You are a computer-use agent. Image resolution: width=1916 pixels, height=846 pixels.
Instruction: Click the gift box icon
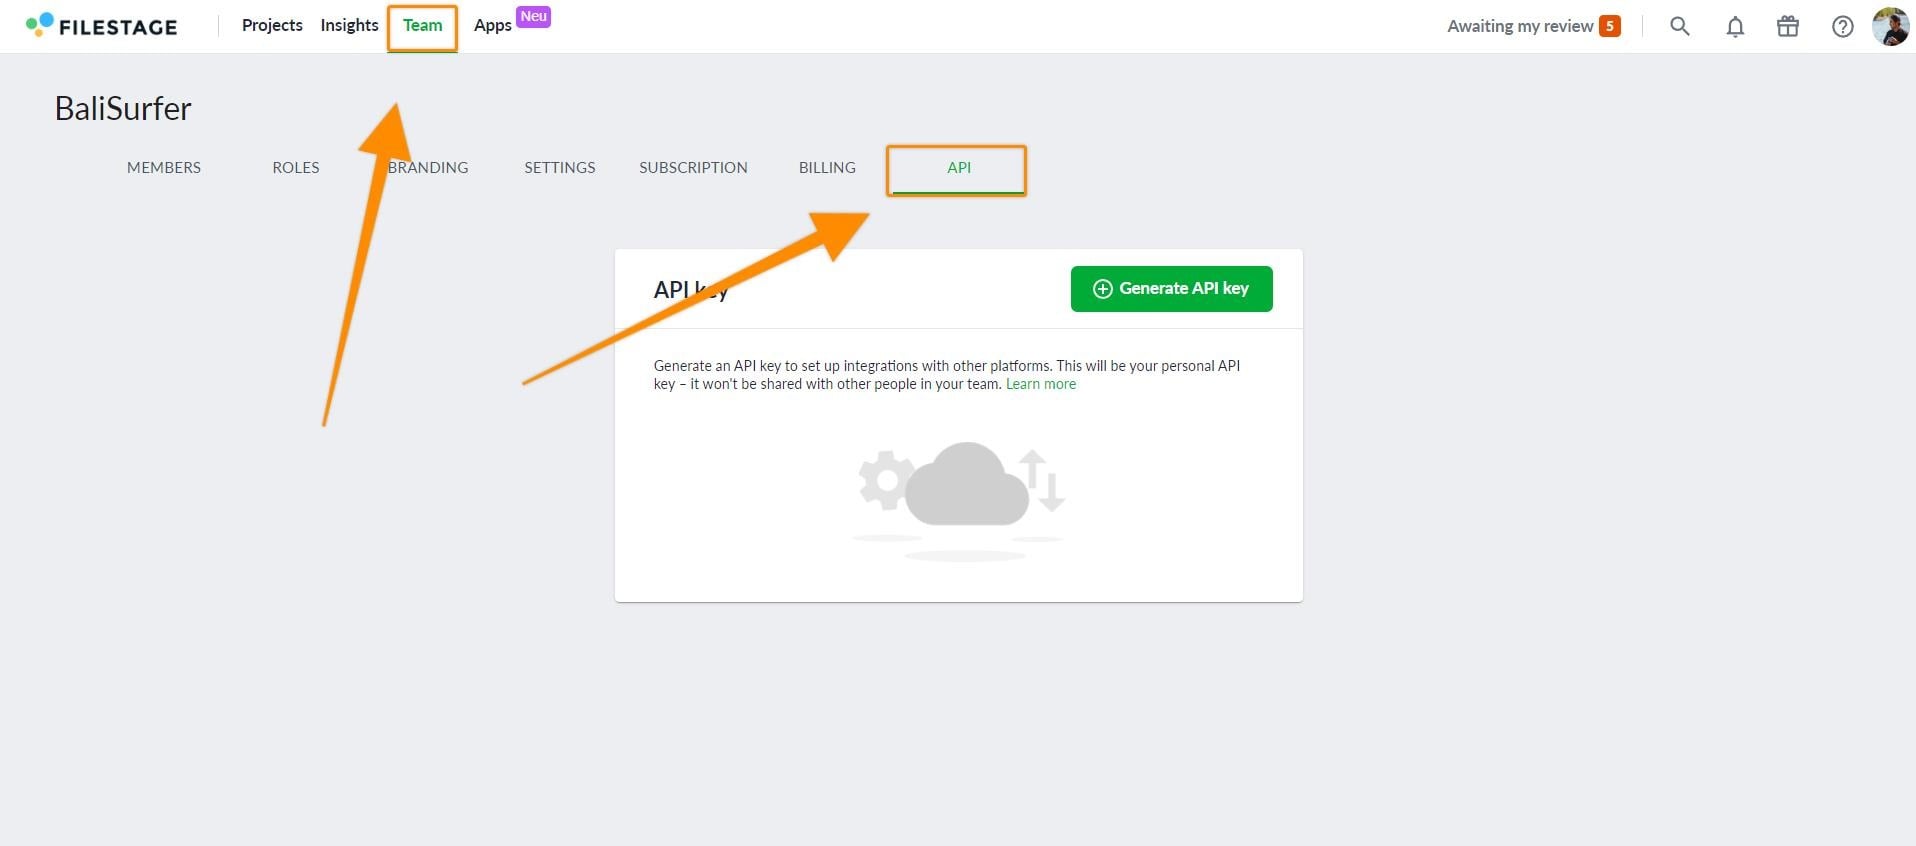(1788, 26)
